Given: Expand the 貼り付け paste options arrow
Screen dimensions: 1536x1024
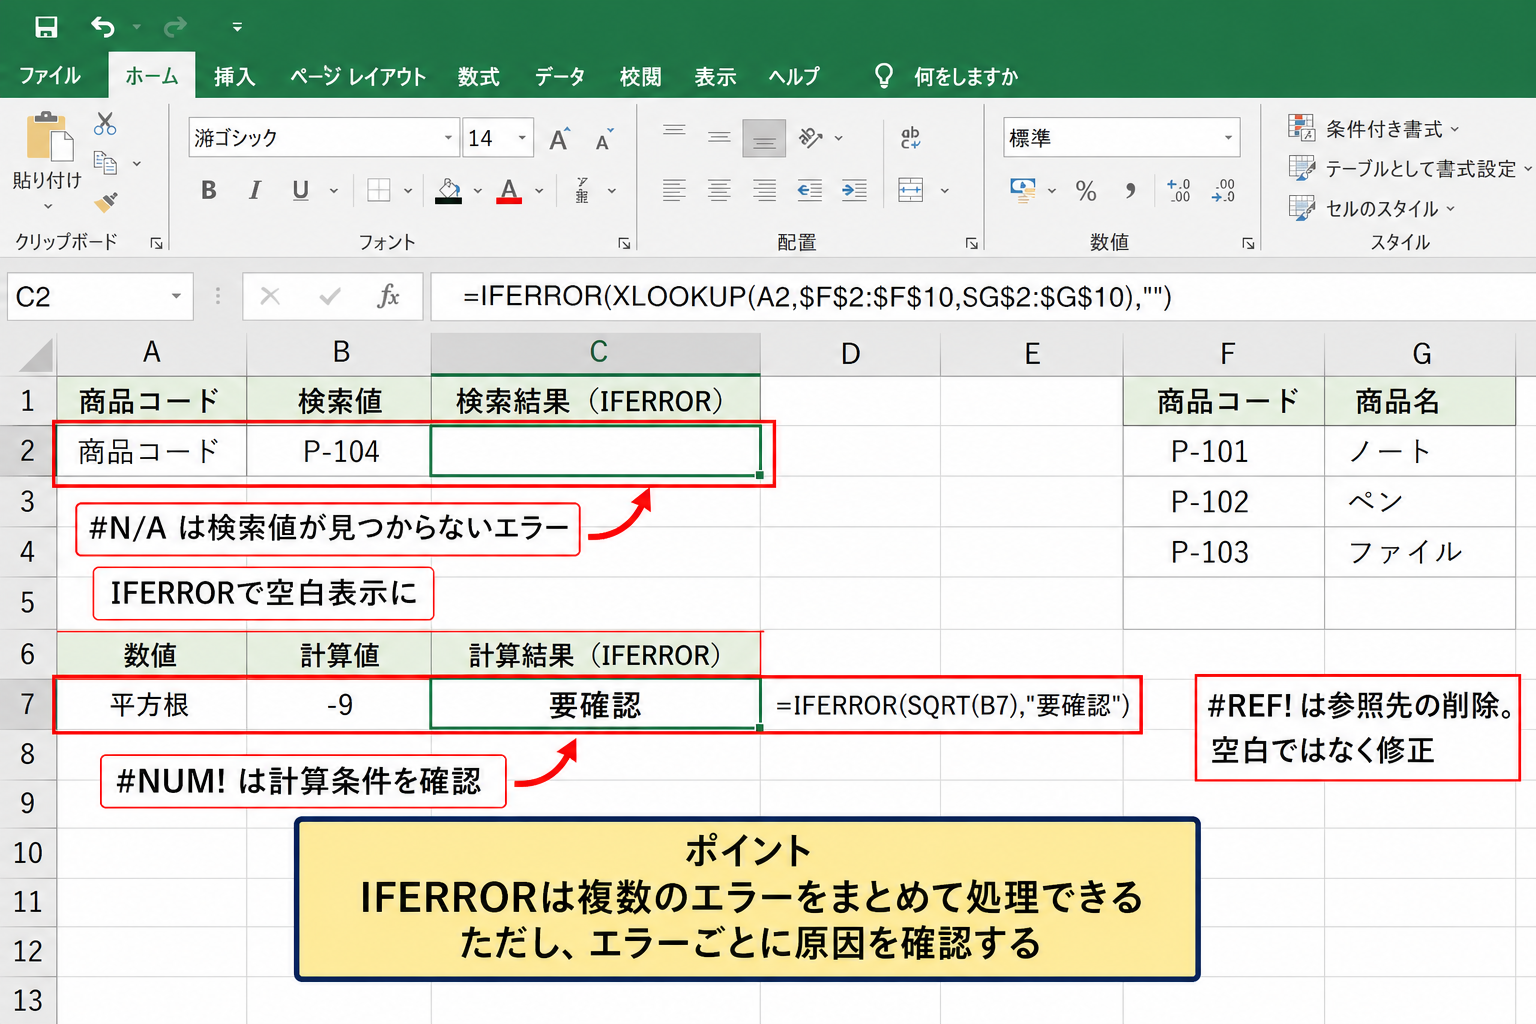Looking at the screenshot, I should (x=47, y=206).
